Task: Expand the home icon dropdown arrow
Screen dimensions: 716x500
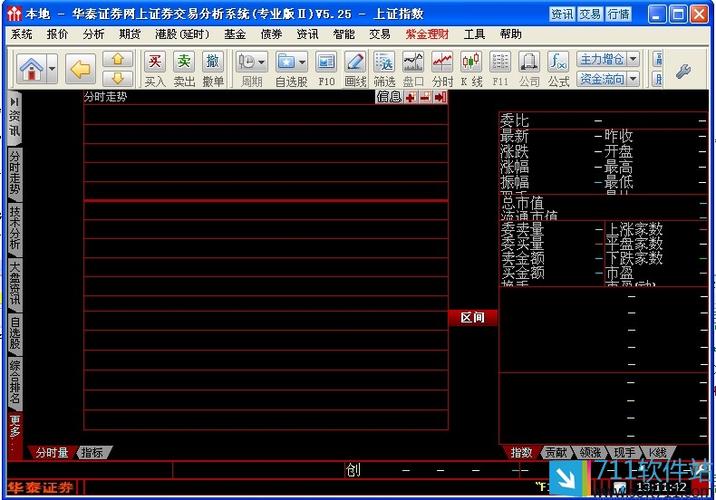Action: point(52,68)
